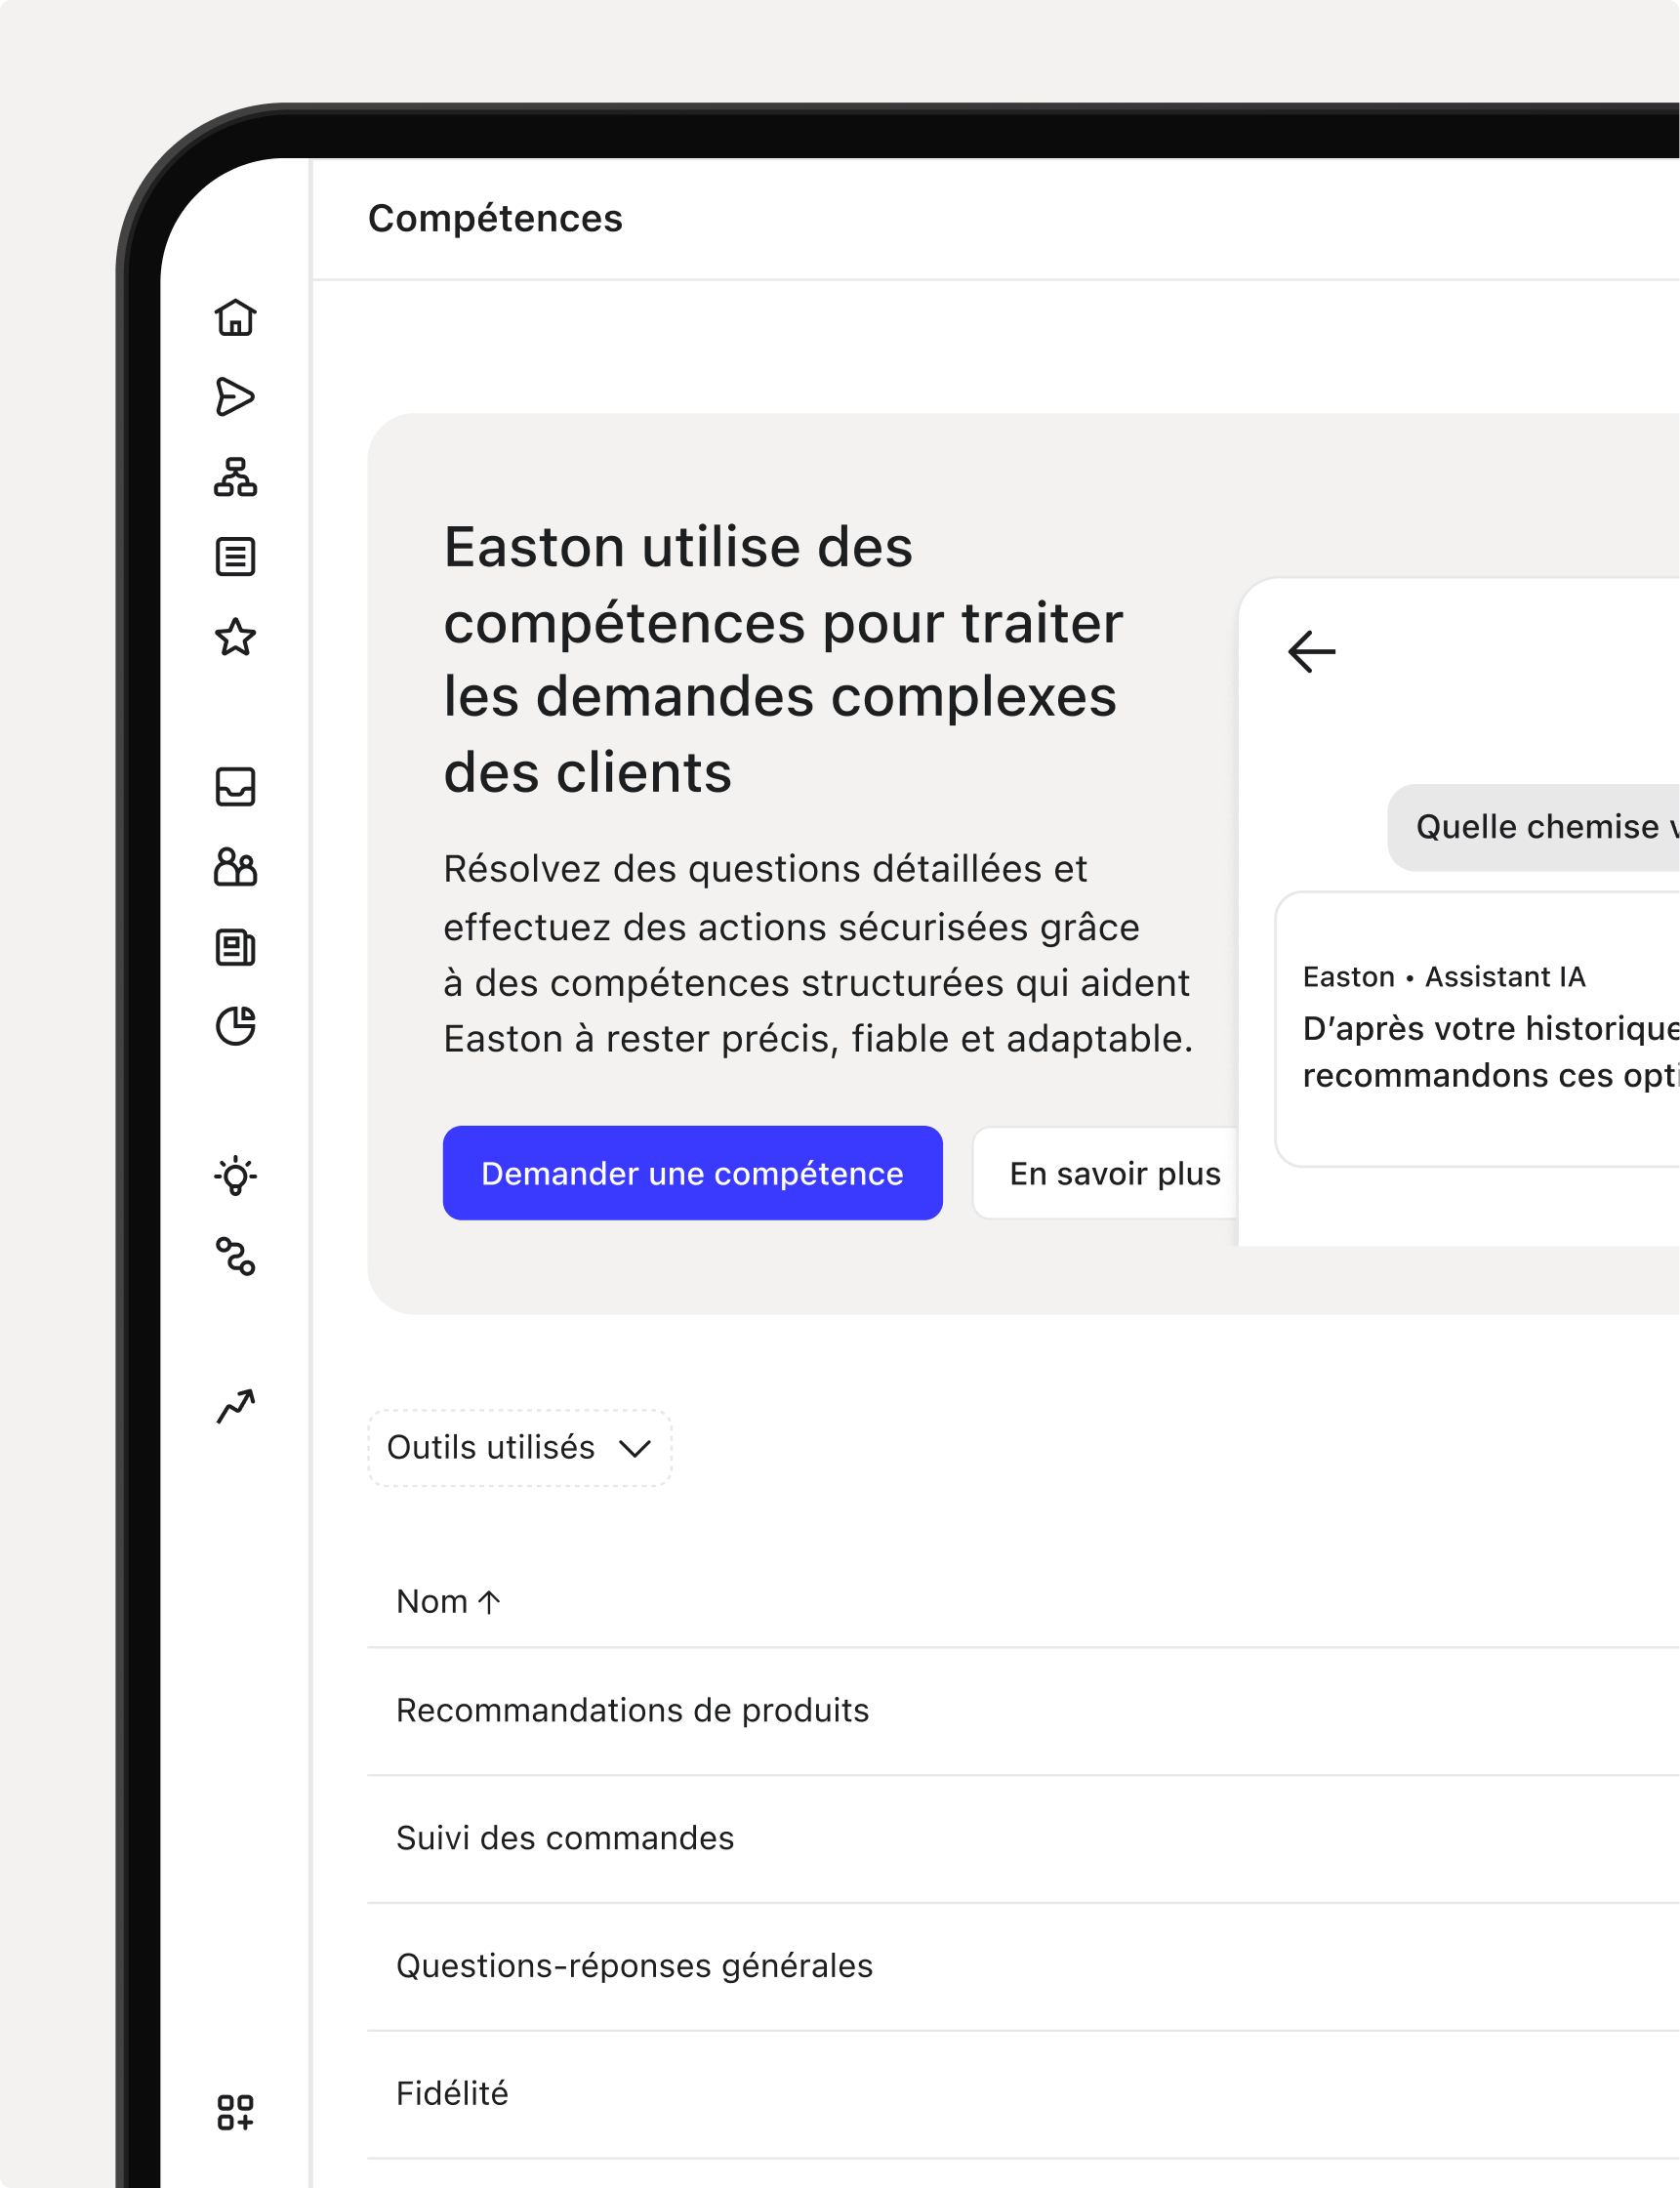Sort by Nom column arrow

pyautogui.click(x=489, y=1602)
